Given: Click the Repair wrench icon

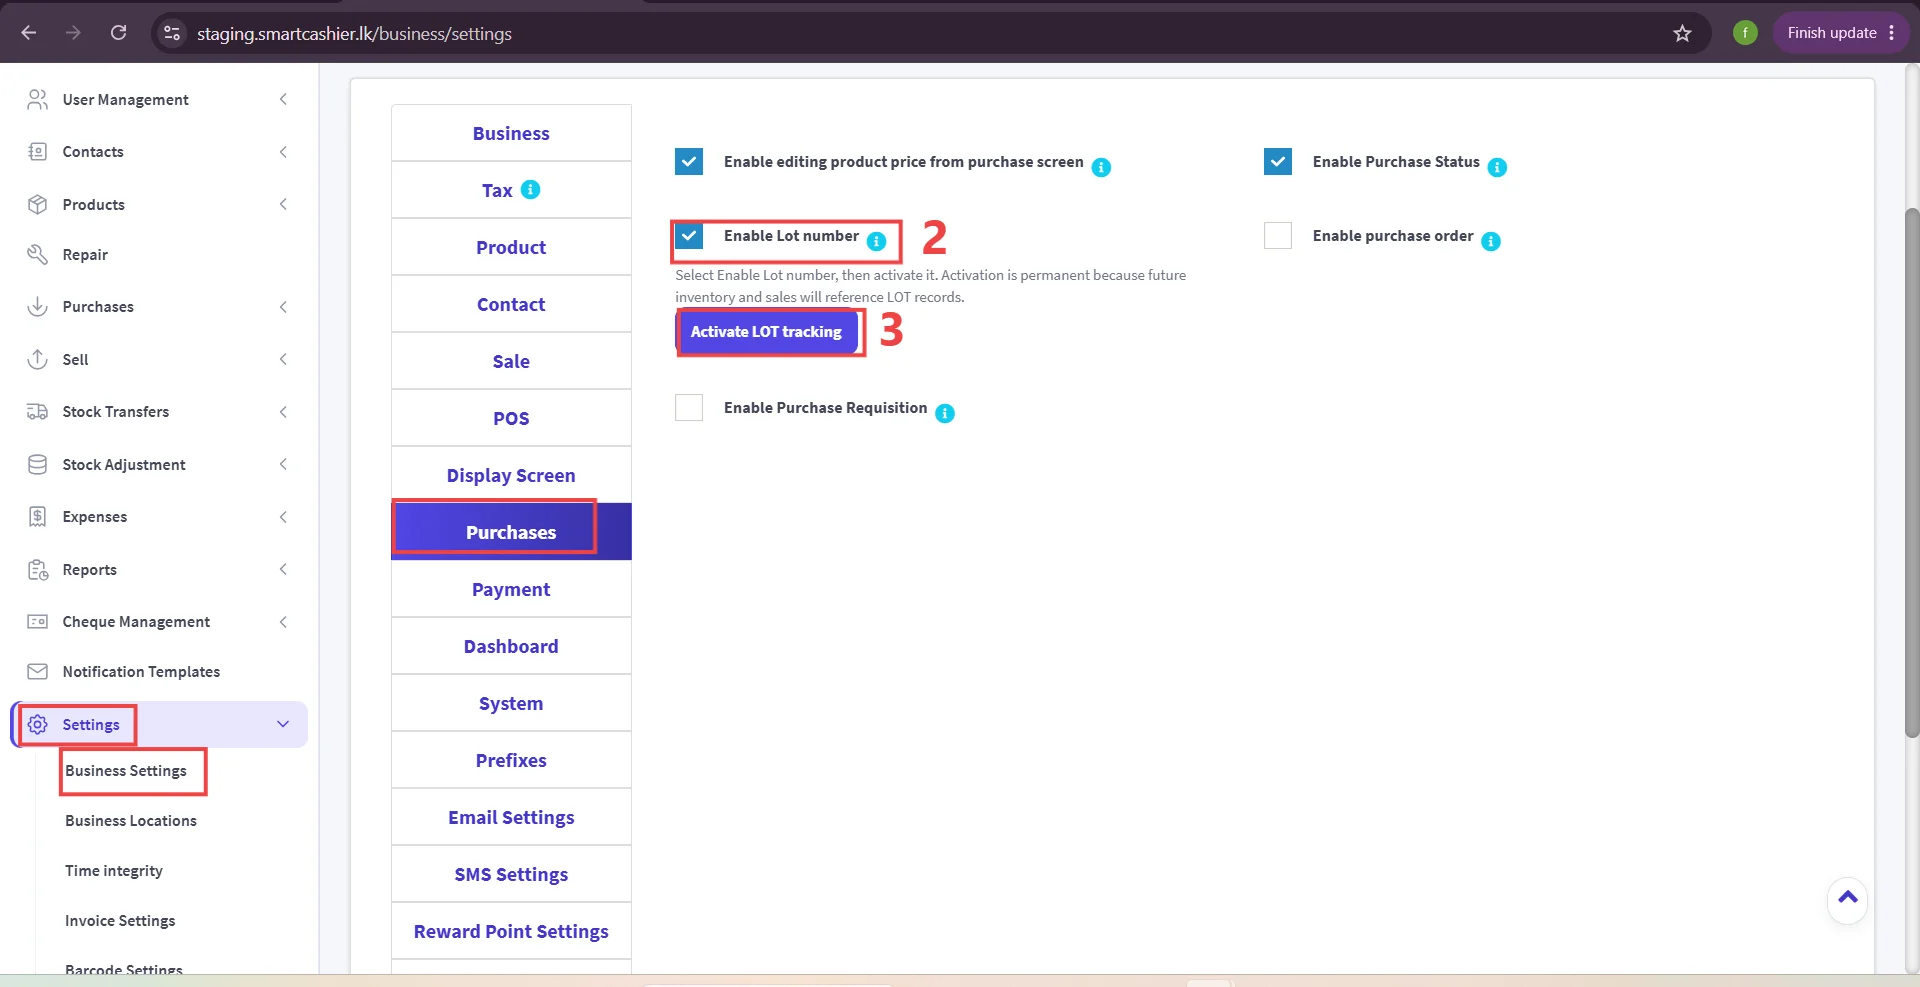Looking at the screenshot, I should pos(37,254).
